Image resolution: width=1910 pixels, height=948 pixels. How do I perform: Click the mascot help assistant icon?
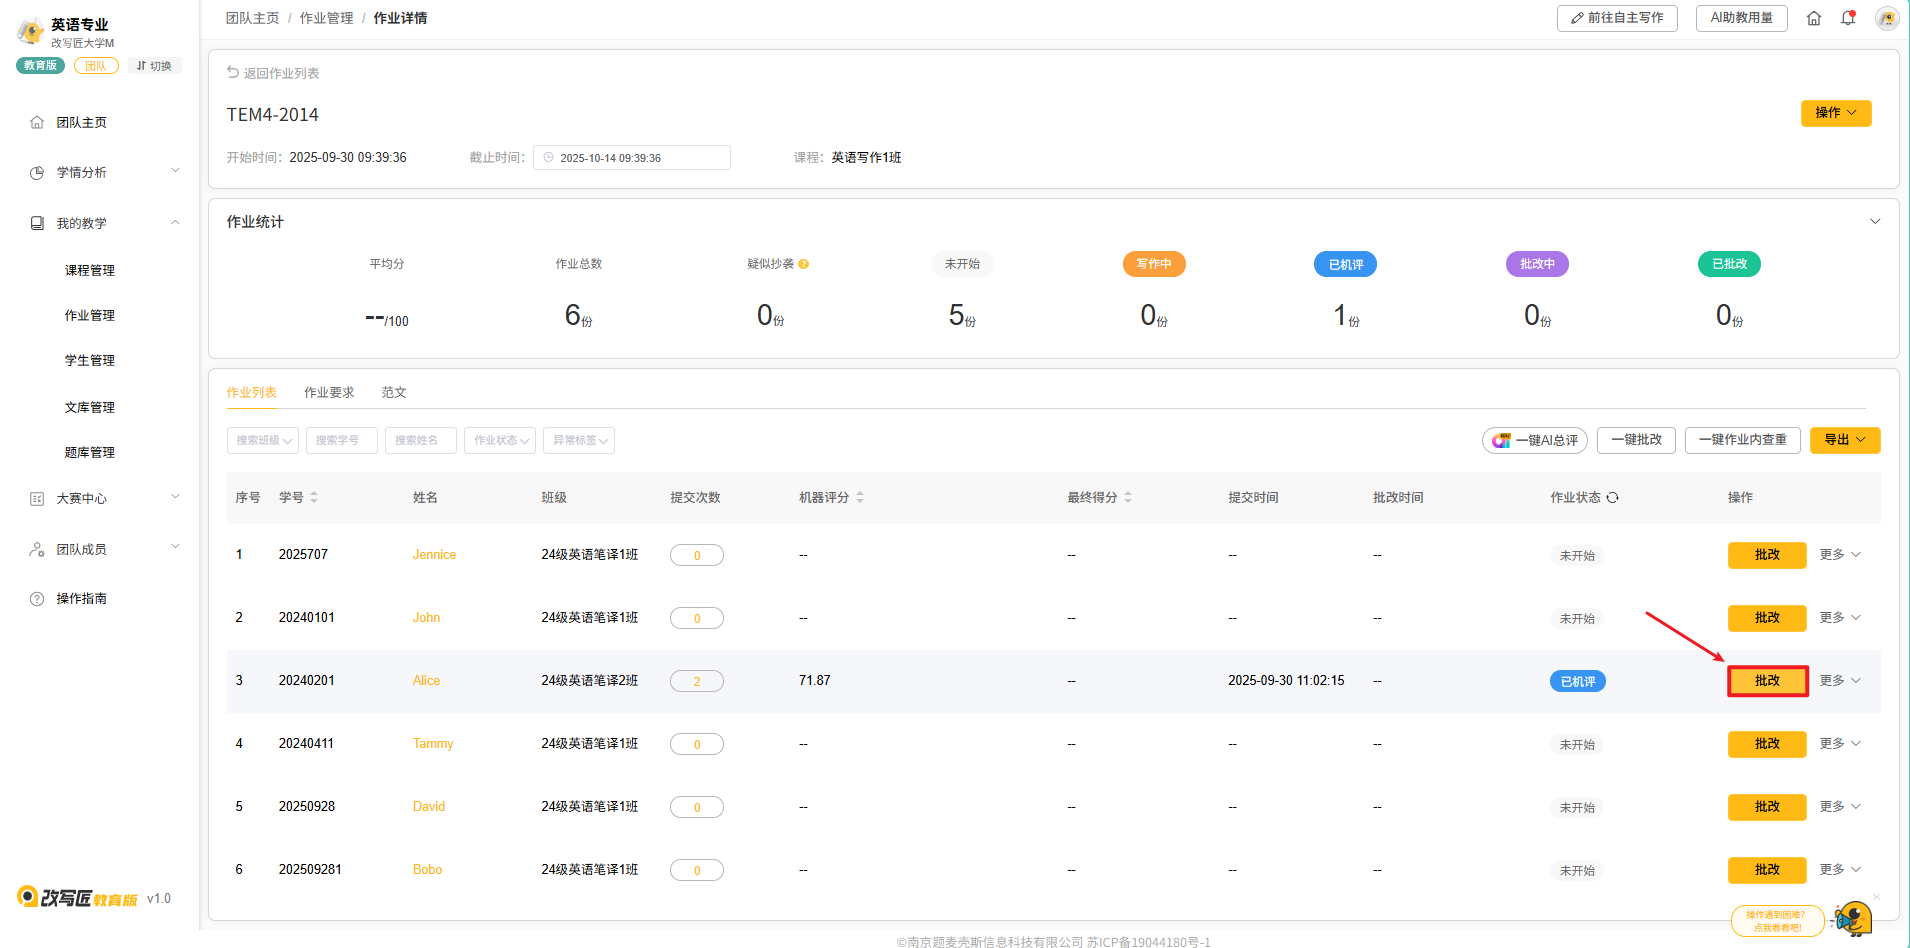pyautogui.click(x=1853, y=918)
